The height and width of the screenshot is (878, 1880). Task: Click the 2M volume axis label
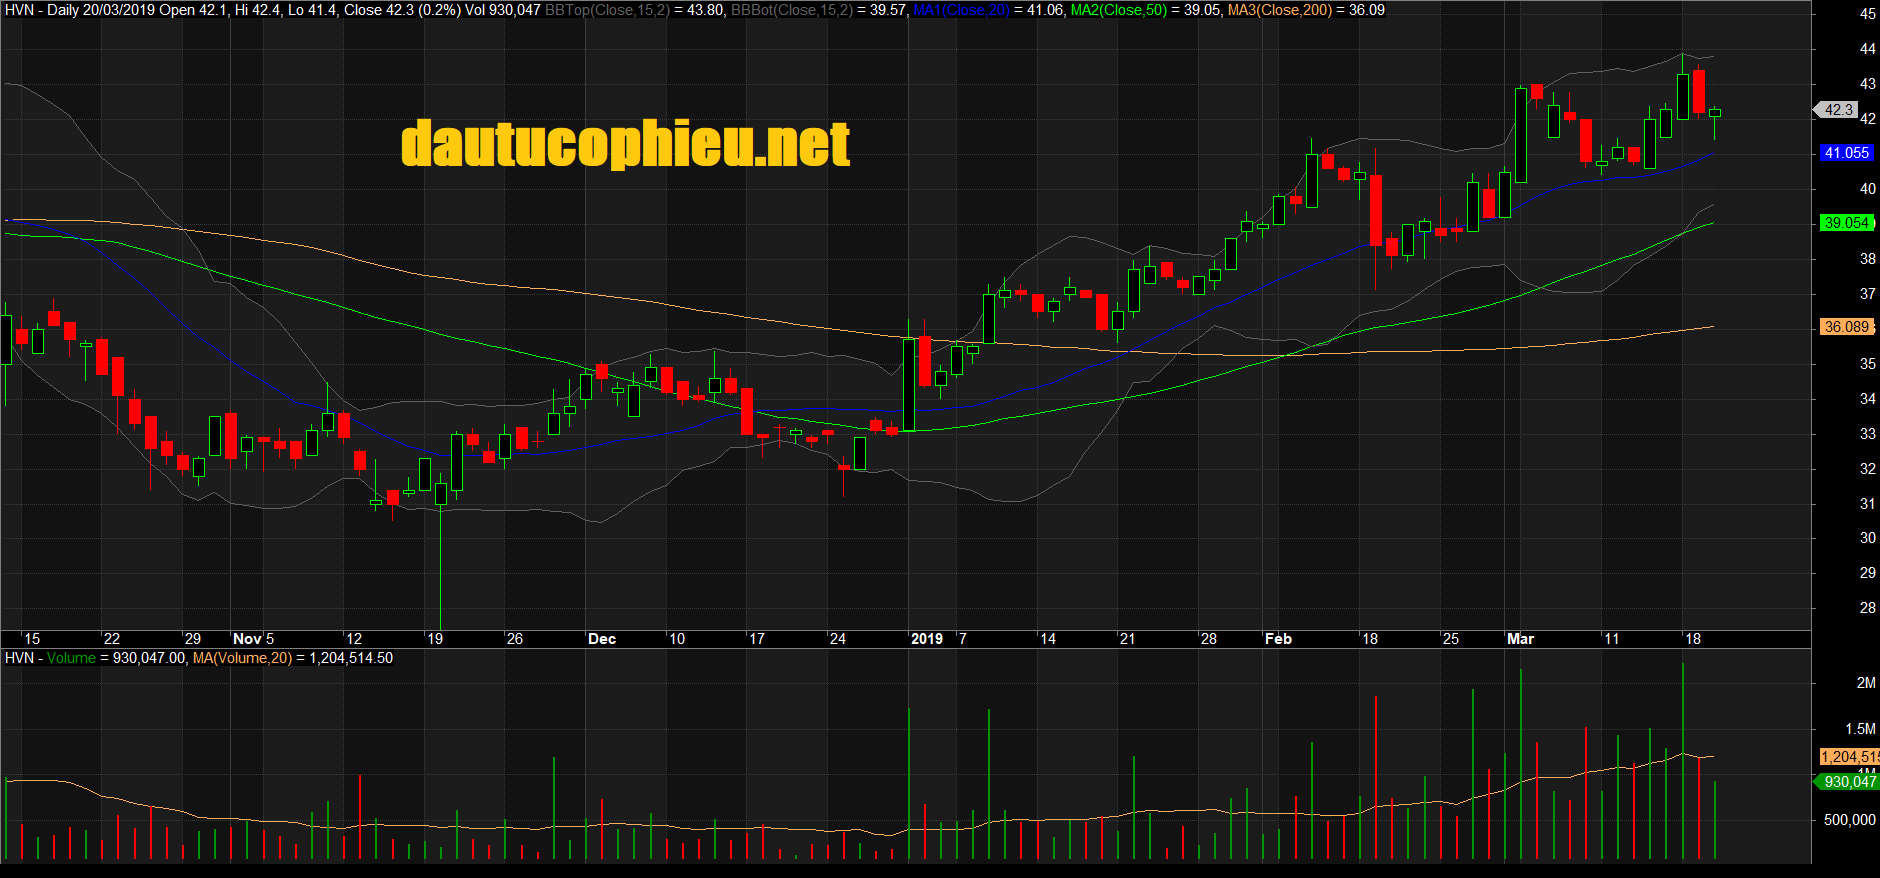[1866, 683]
